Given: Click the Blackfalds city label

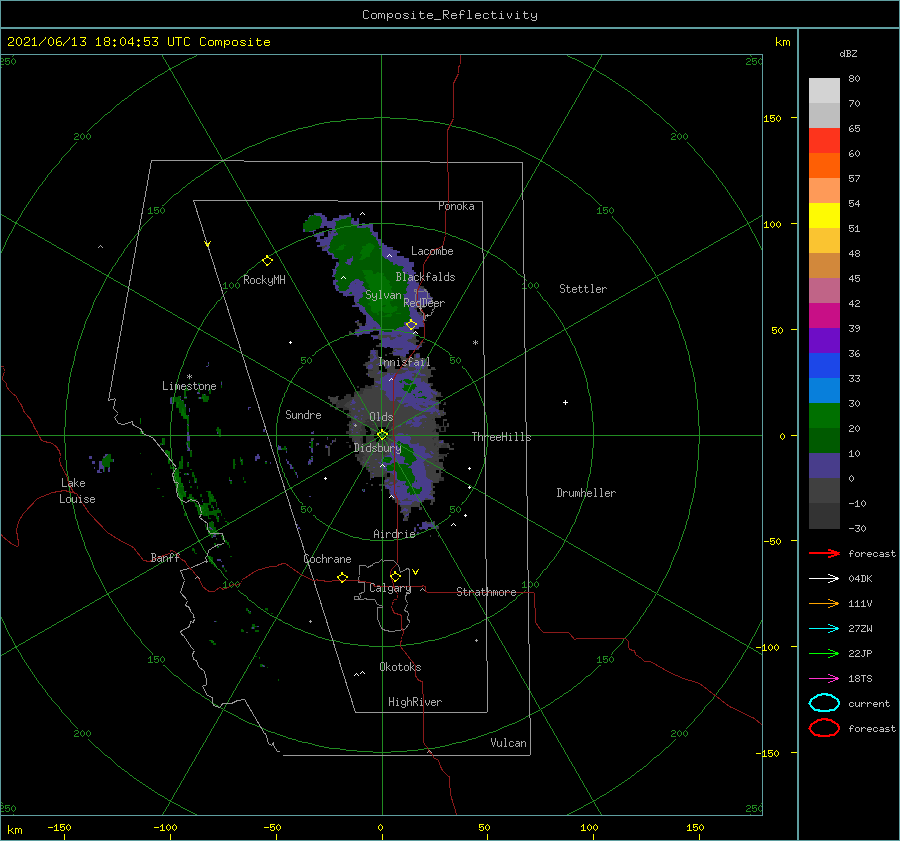Looking at the screenshot, I should 425,277.
